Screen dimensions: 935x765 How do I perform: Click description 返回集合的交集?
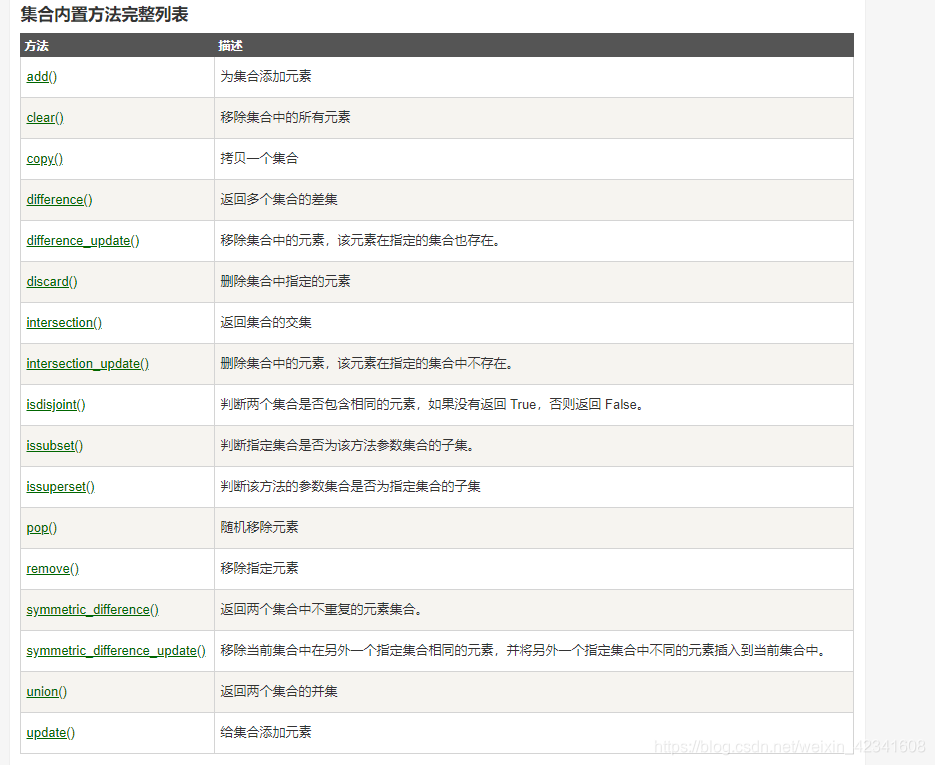[x=266, y=323]
